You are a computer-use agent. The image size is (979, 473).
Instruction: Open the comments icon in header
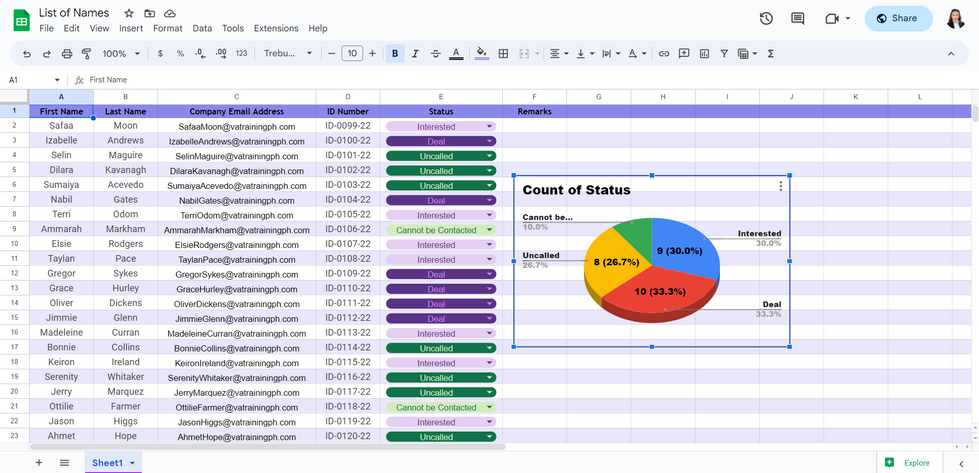tap(797, 18)
